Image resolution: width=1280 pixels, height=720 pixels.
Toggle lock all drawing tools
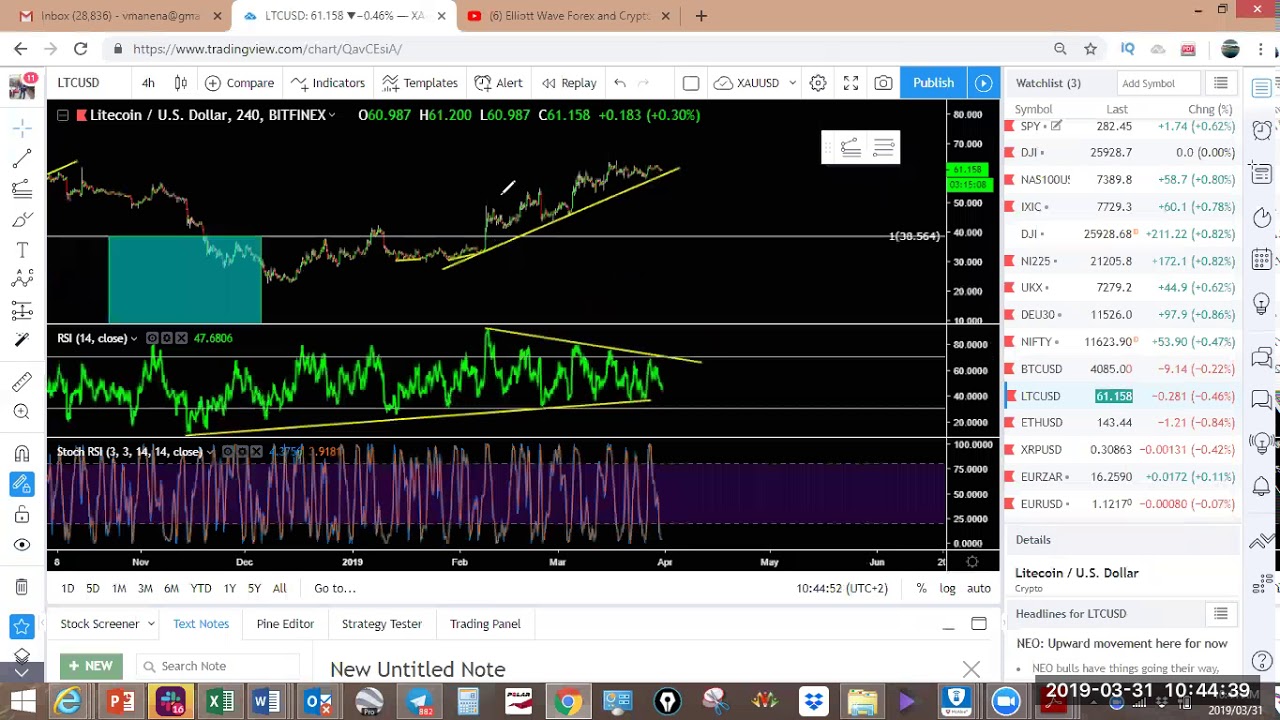[21, 515]
